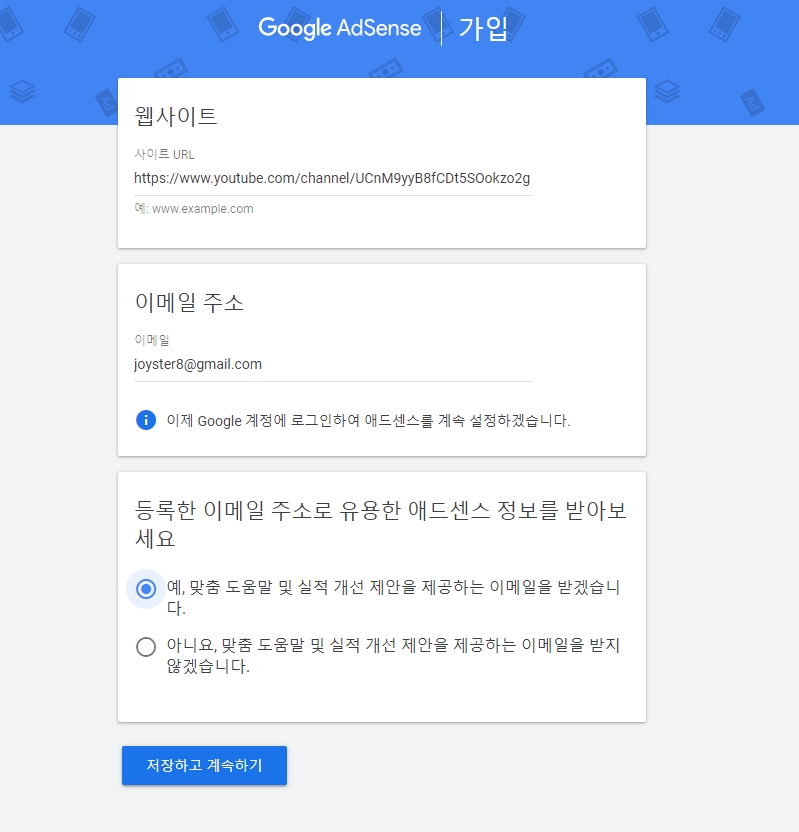Image resolution: width=799 pixels, height=832 pixels.
Task: Click the 등록한 이메일 주소로 heading
Action: 380,524
